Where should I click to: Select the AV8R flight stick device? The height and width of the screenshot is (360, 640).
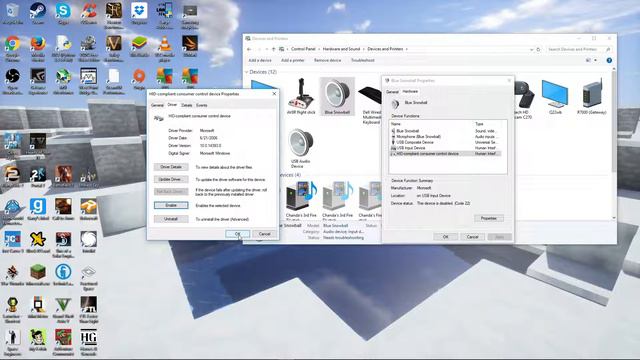[301, 96]
